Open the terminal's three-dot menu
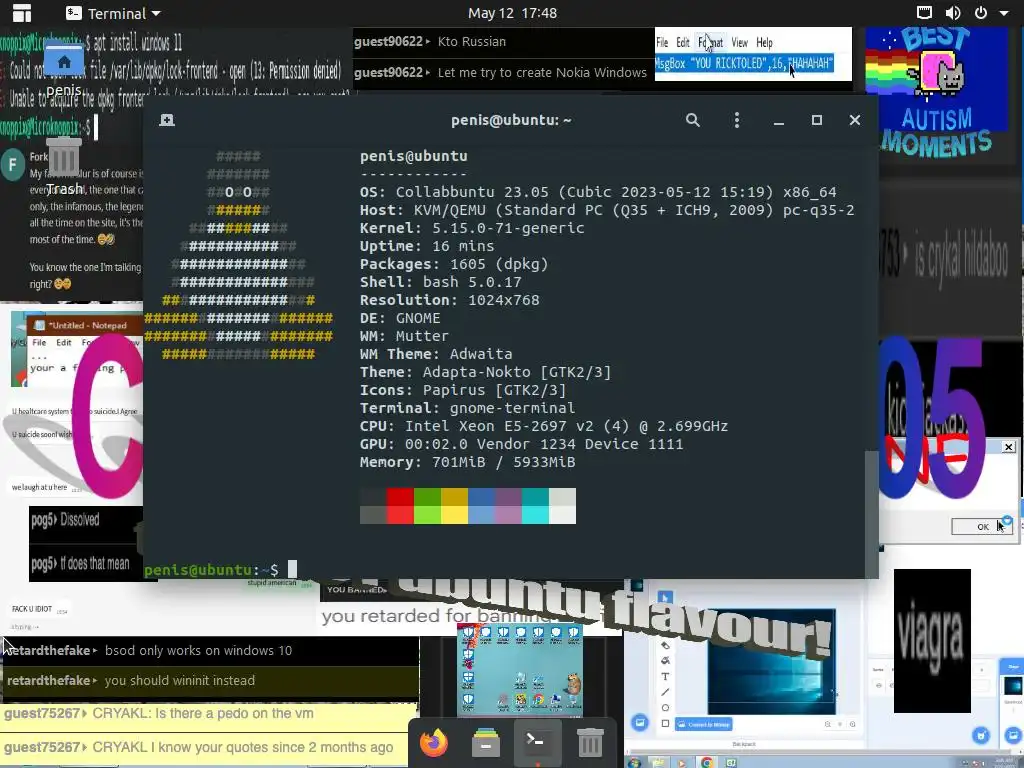Screen dimensions: 1024x768 pyautogui.click(x=737, y=120)
